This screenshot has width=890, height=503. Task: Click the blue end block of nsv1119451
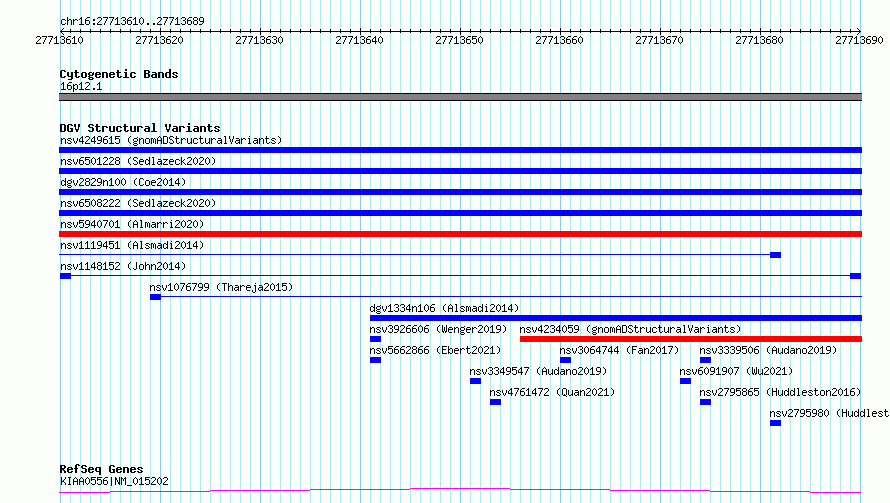click(775, 255)
